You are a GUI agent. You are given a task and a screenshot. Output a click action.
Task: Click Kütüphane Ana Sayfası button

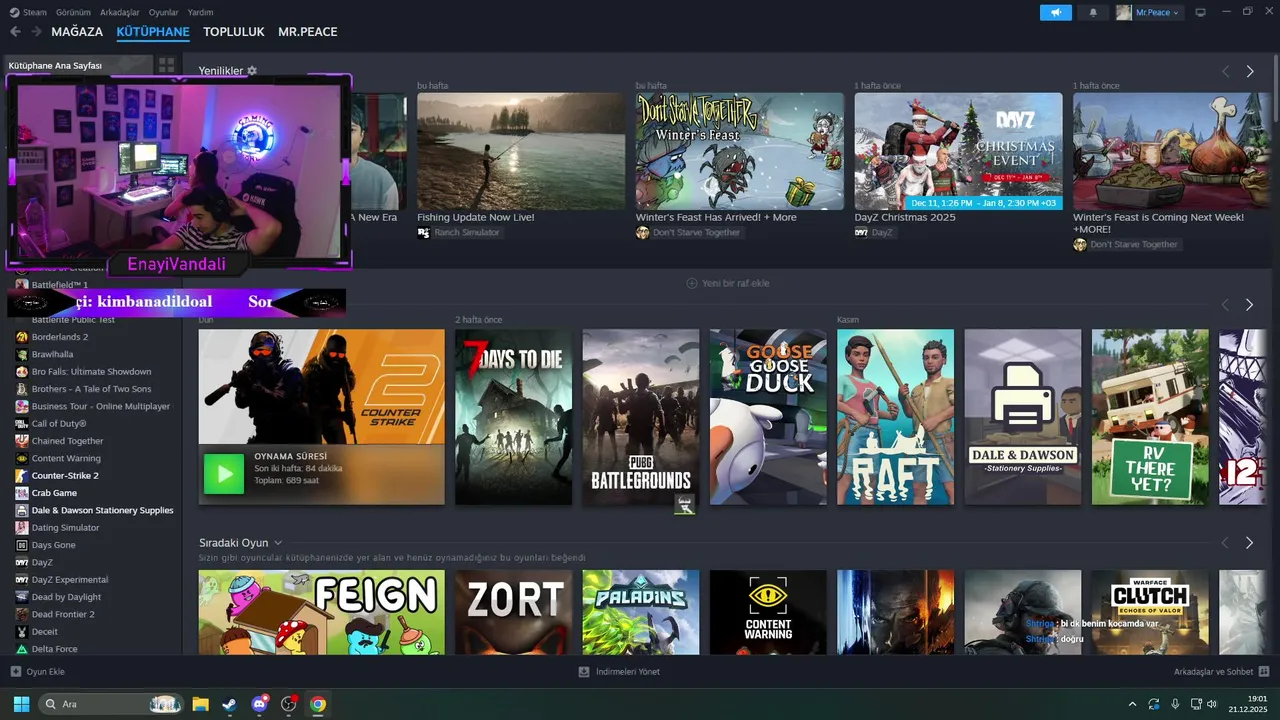click(79, 65)
